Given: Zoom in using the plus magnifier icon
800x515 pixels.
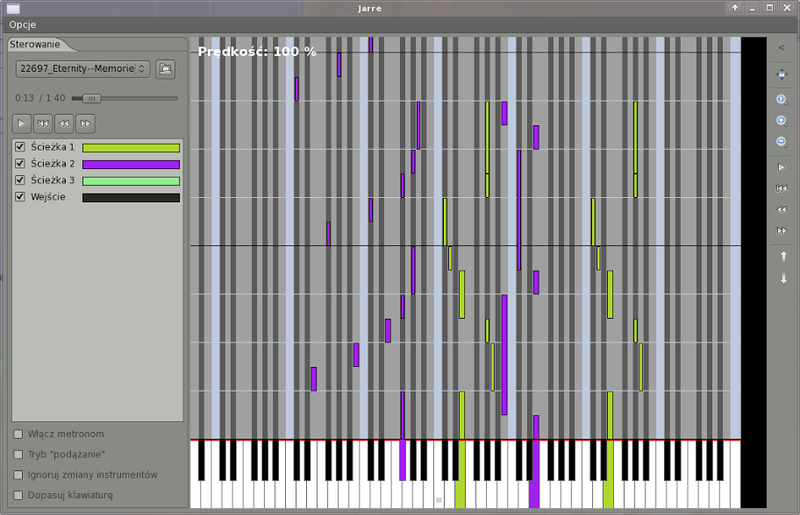Looking at the screenshot, I should (x=782, y=121).
